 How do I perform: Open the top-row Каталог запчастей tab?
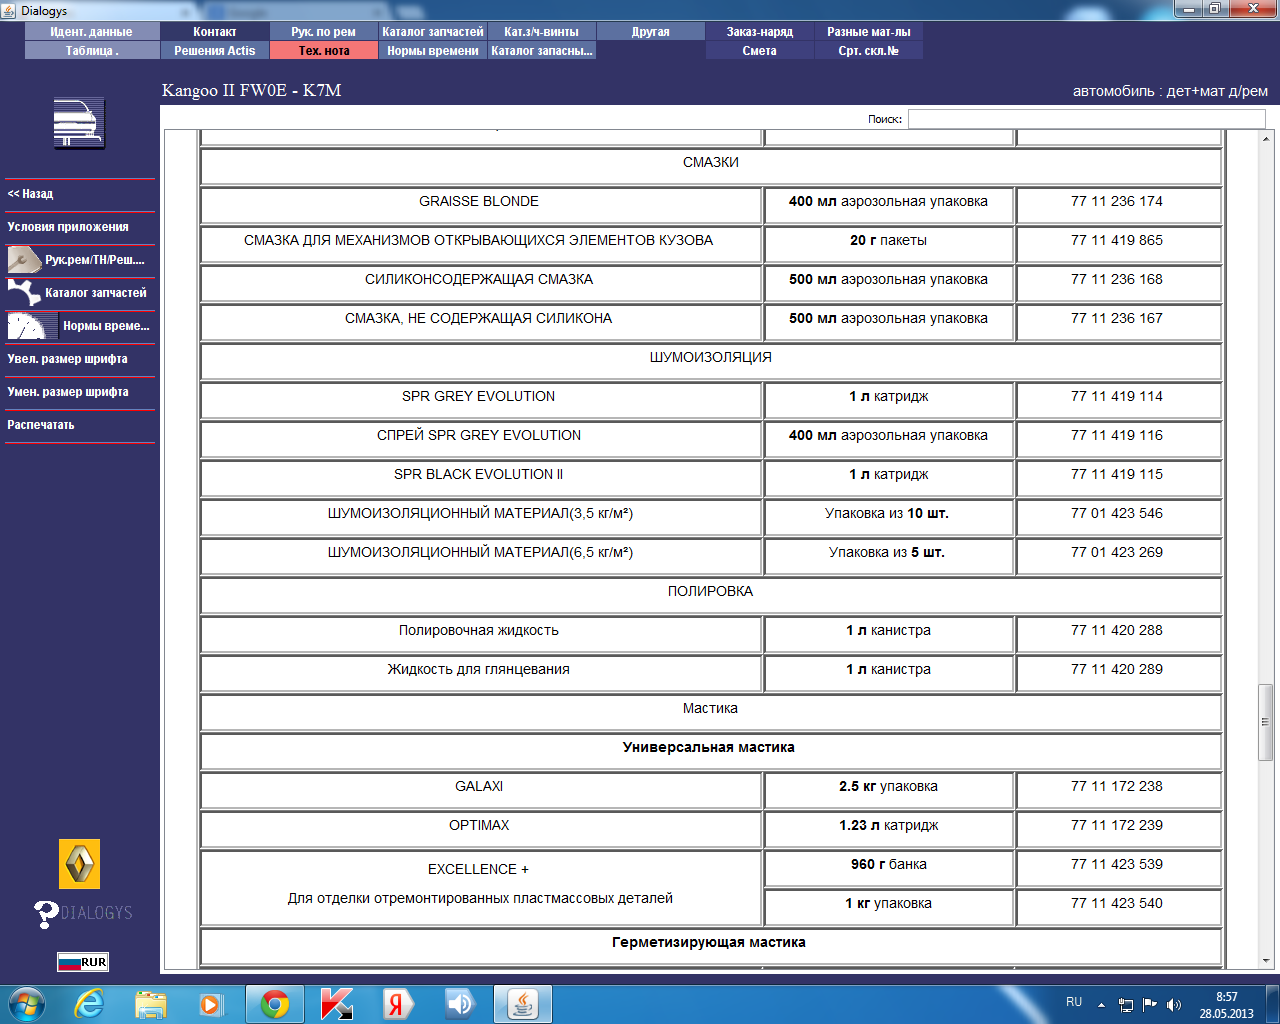point(433,32)
